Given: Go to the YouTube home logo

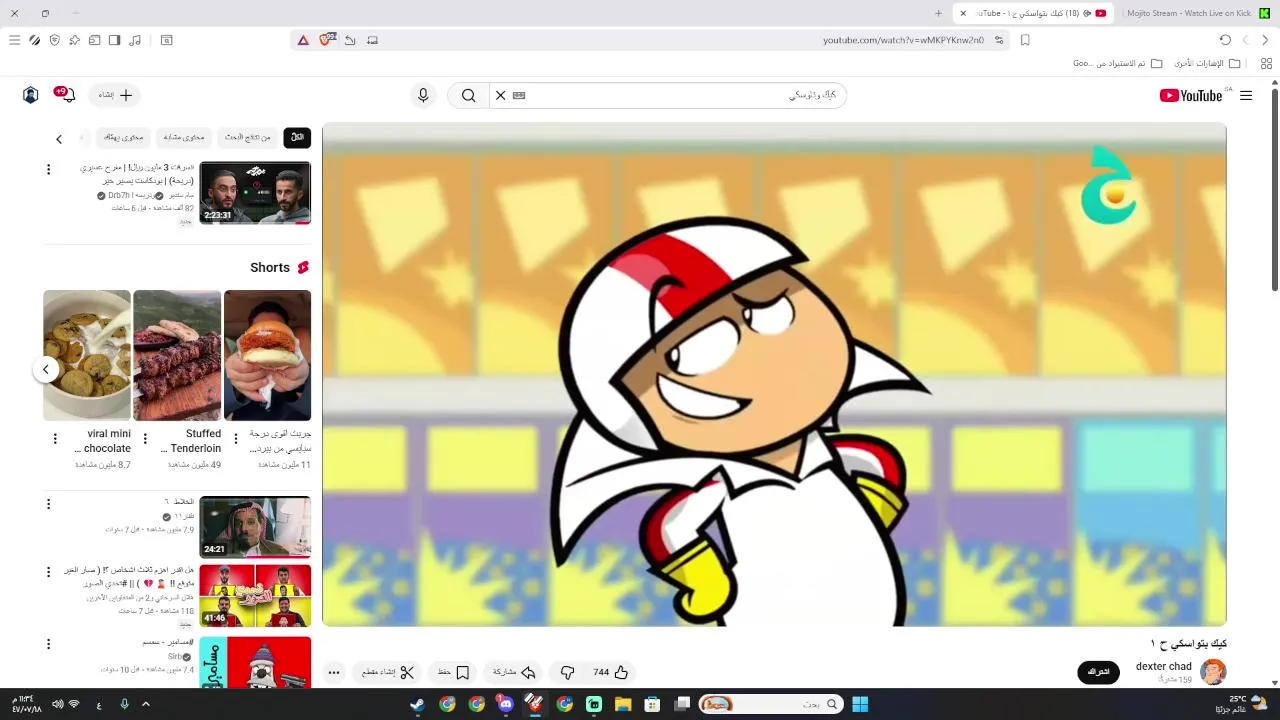Looking at the screenshot, I should tap(1191, 95).
